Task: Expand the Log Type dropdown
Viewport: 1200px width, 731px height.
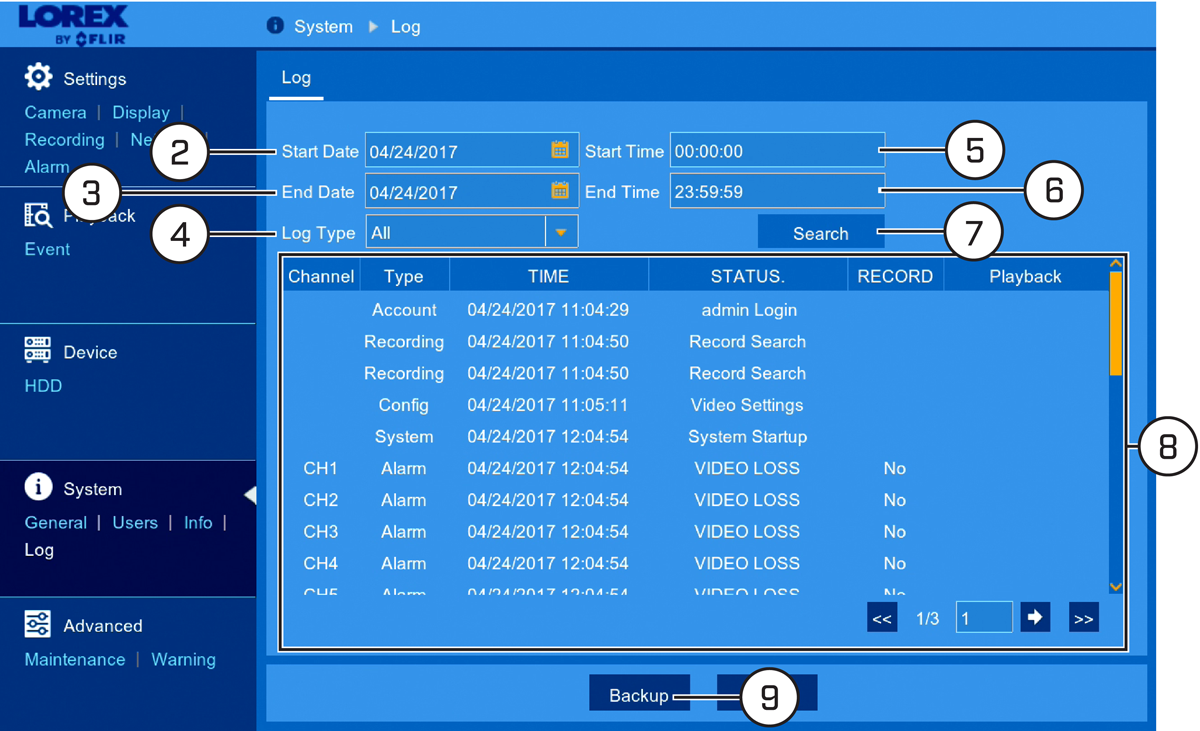Action: [x=561, y=232]
